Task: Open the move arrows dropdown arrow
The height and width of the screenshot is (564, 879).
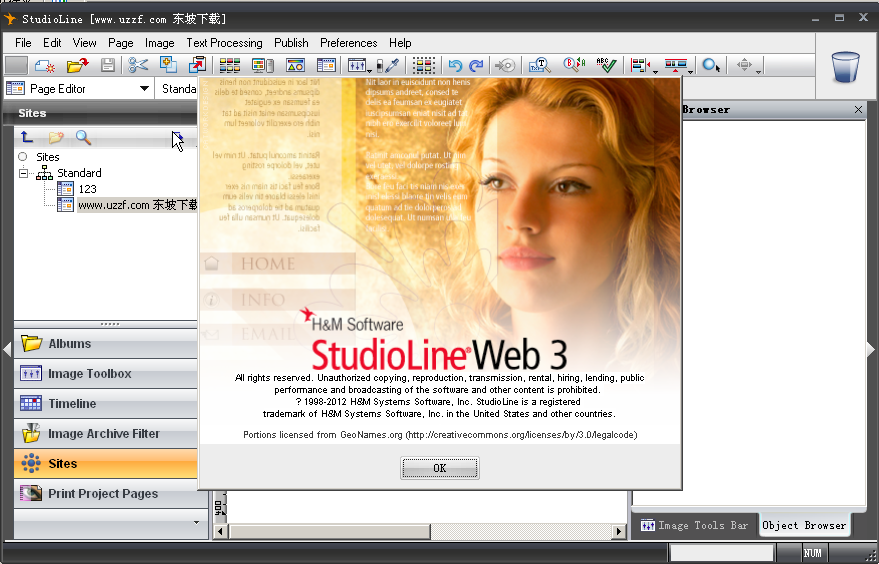Action: [758, 71]
